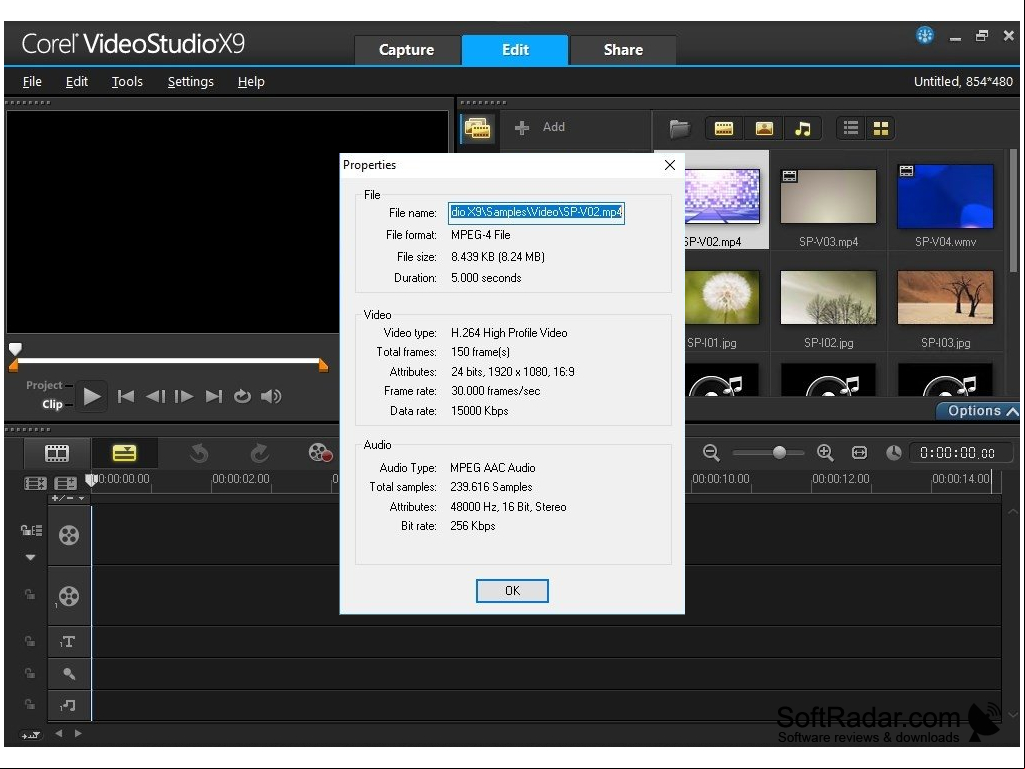Viewport: 1025px width, 769px height.
Task: Select the SP-V03.mp4 thumbnail
Action: point(828,197)
